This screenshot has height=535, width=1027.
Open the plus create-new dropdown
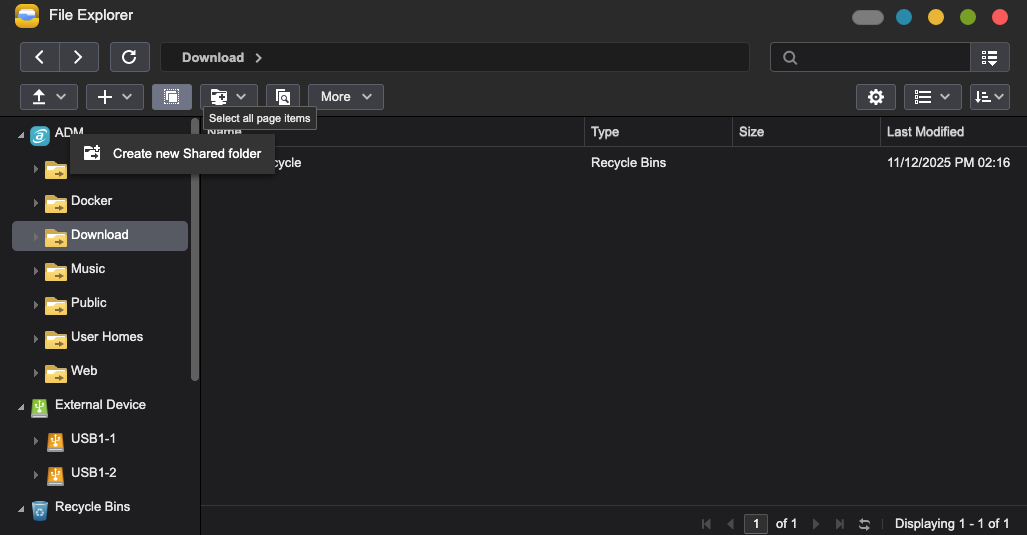coord(115,97)
